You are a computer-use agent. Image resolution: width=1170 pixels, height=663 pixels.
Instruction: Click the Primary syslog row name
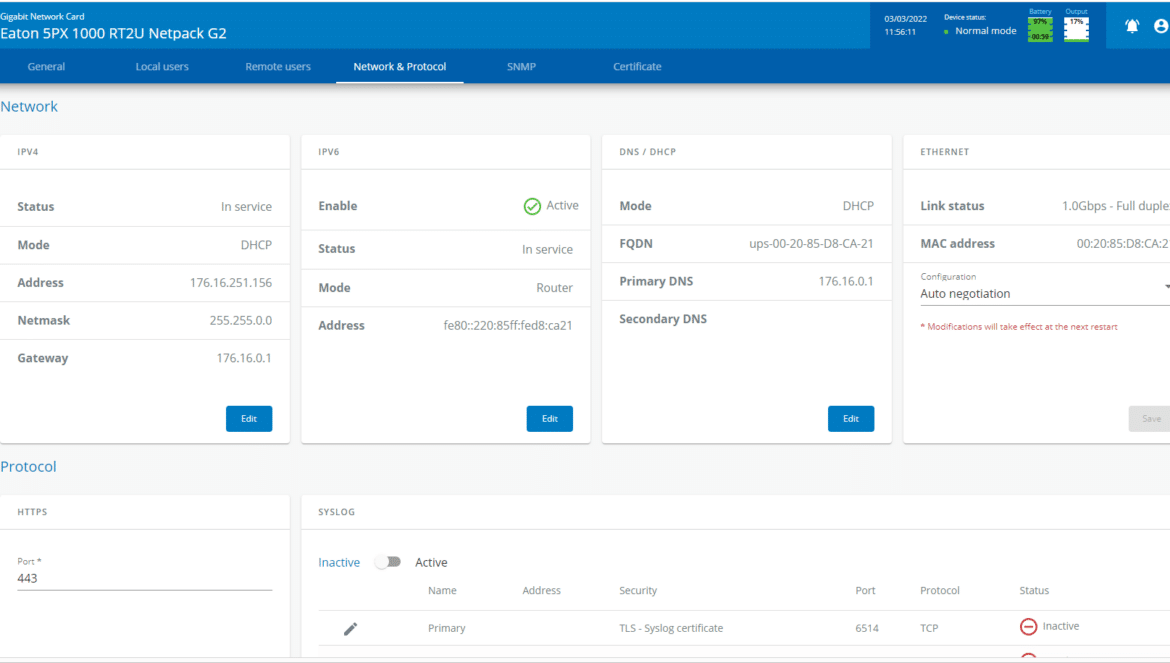pos(446,628)
